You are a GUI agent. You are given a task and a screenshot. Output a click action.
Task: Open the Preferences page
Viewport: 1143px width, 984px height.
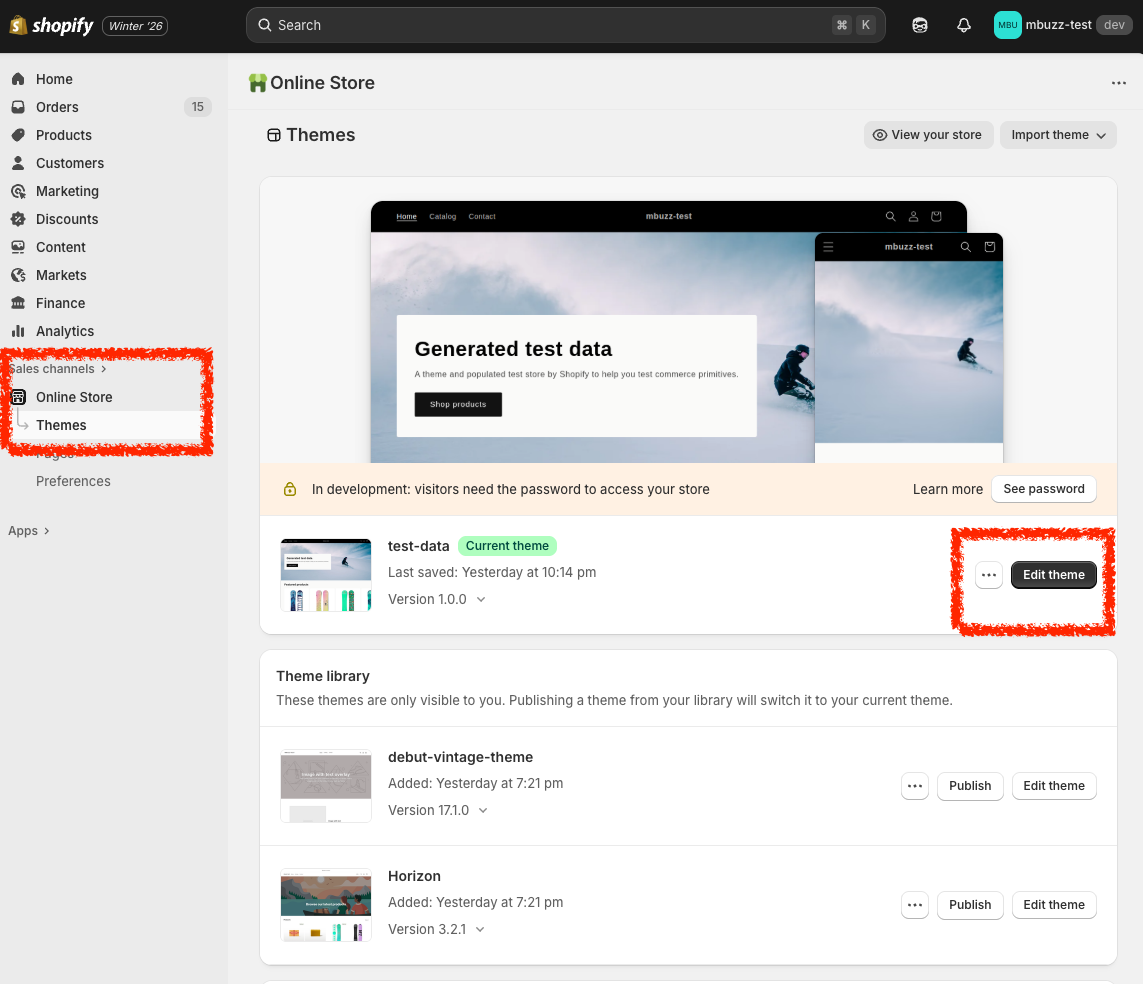[73, 481]
